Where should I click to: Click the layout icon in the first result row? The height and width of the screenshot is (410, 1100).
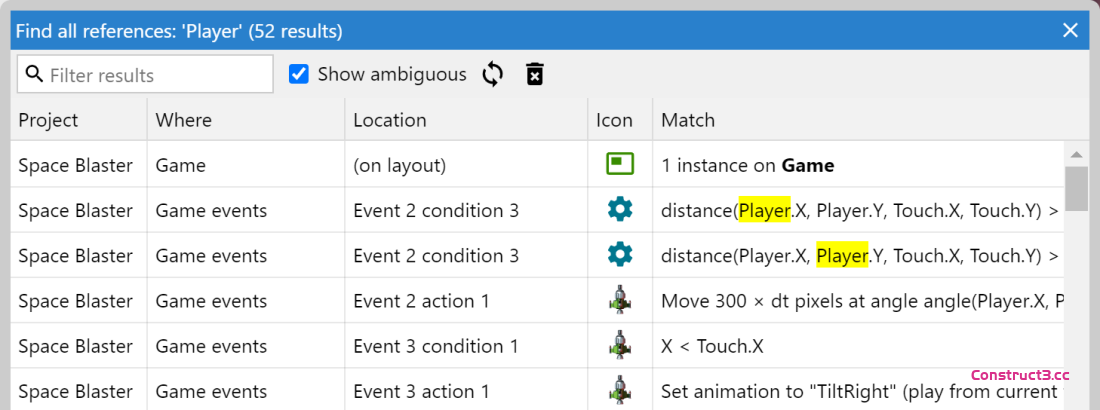tap(620, 165)
